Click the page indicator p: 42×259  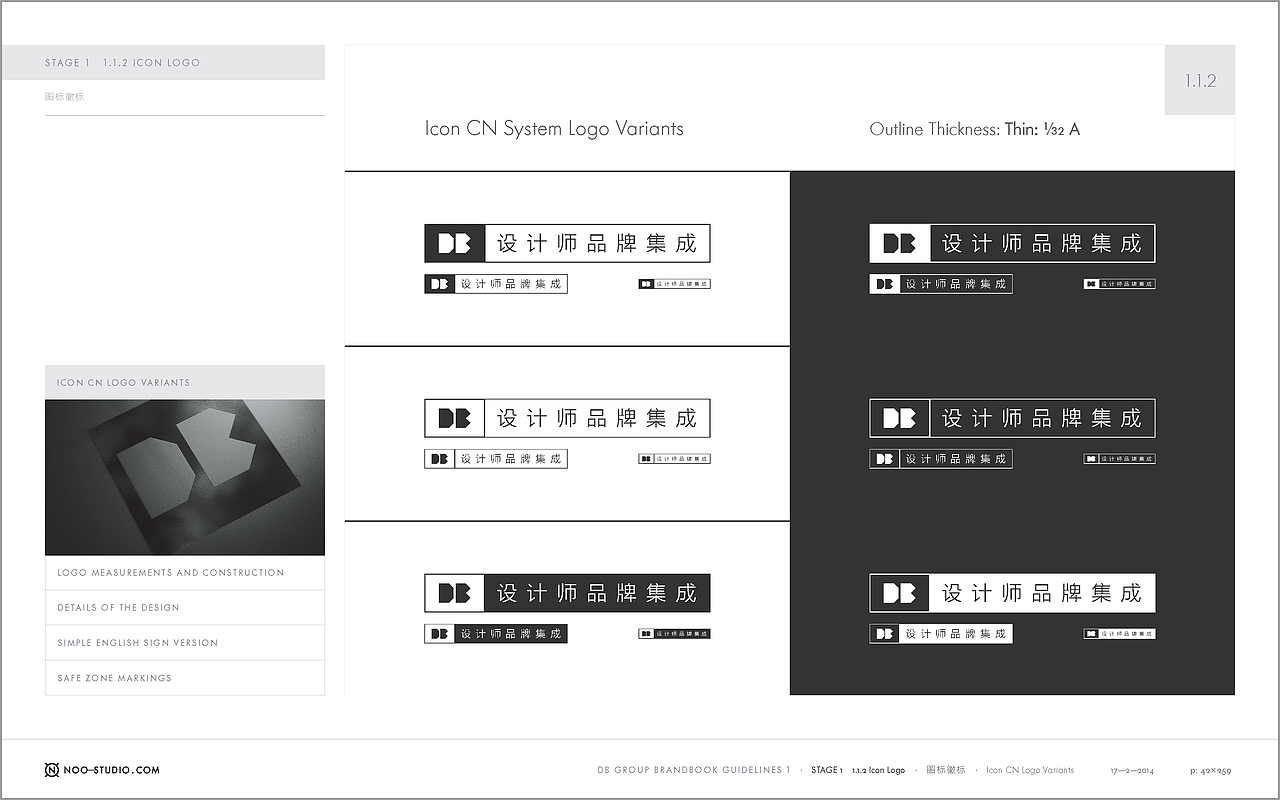click(1210, 771)
